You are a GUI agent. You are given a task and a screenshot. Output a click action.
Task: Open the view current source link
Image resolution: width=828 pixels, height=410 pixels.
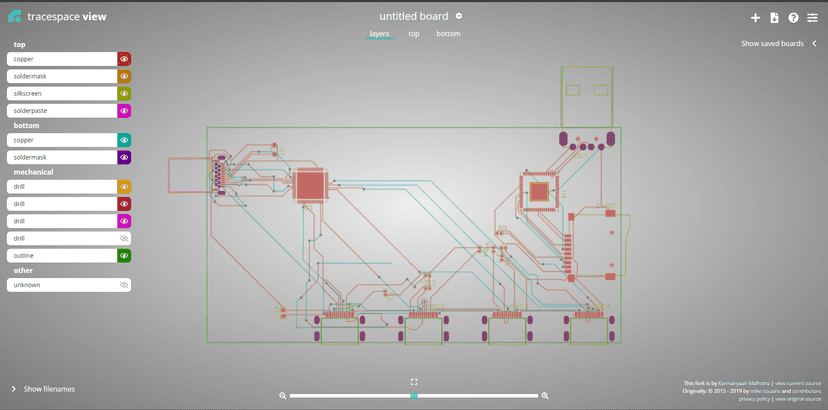point(797,383)
